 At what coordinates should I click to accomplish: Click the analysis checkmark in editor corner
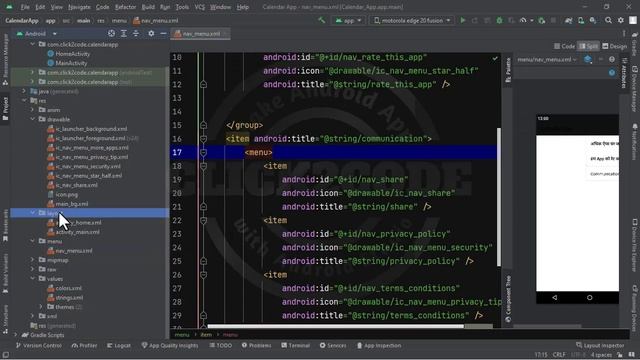(495, 58)
